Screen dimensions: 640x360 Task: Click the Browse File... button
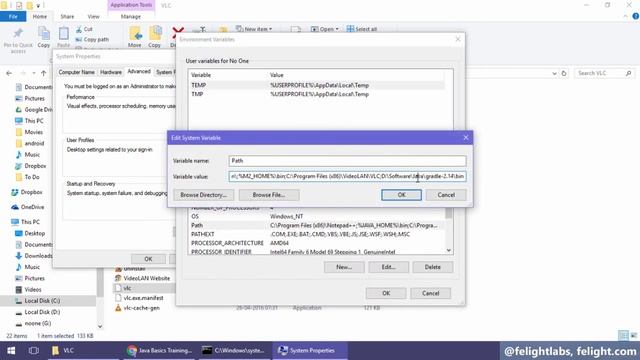click(x=269, y=195)
